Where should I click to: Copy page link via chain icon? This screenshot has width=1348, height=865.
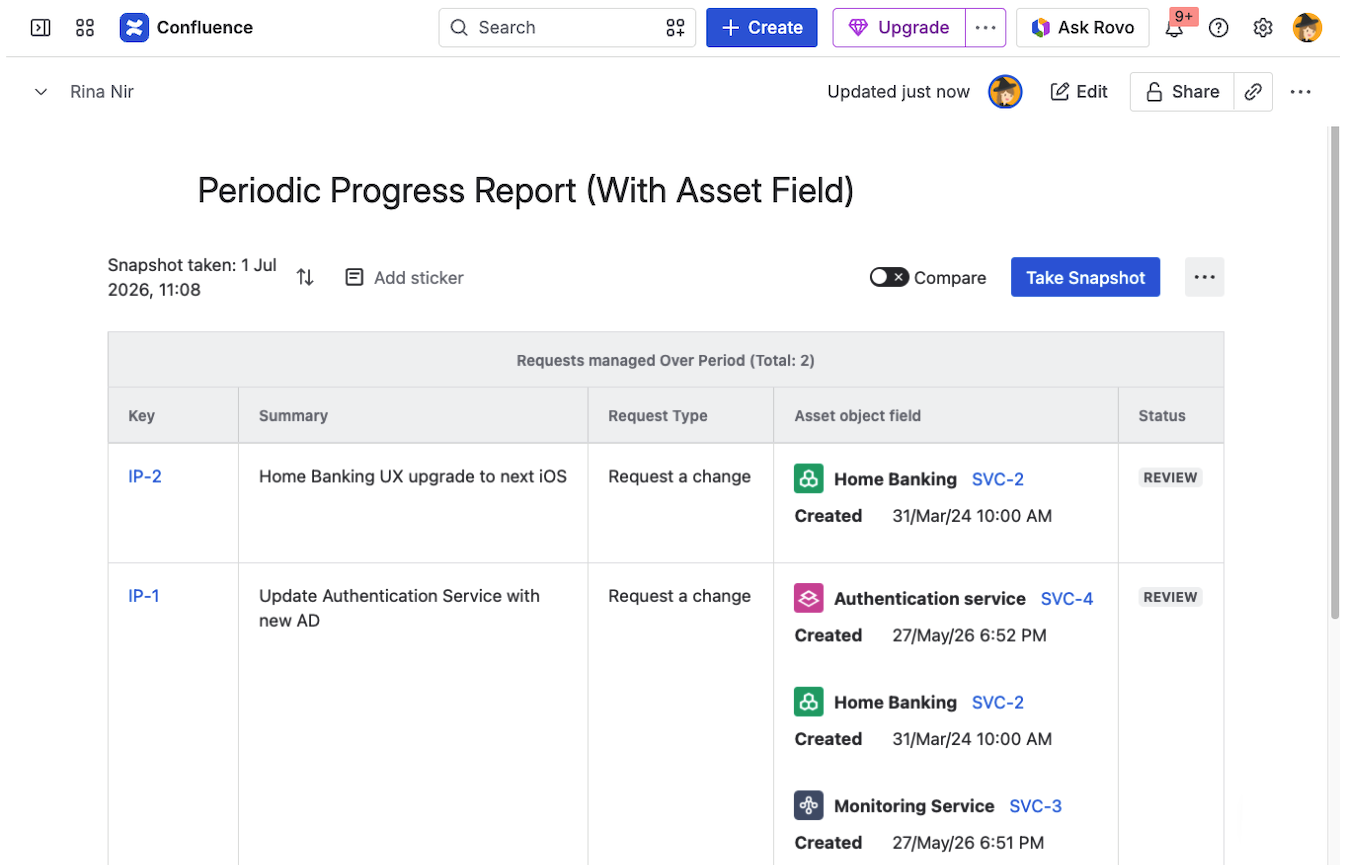(1253, 92)
